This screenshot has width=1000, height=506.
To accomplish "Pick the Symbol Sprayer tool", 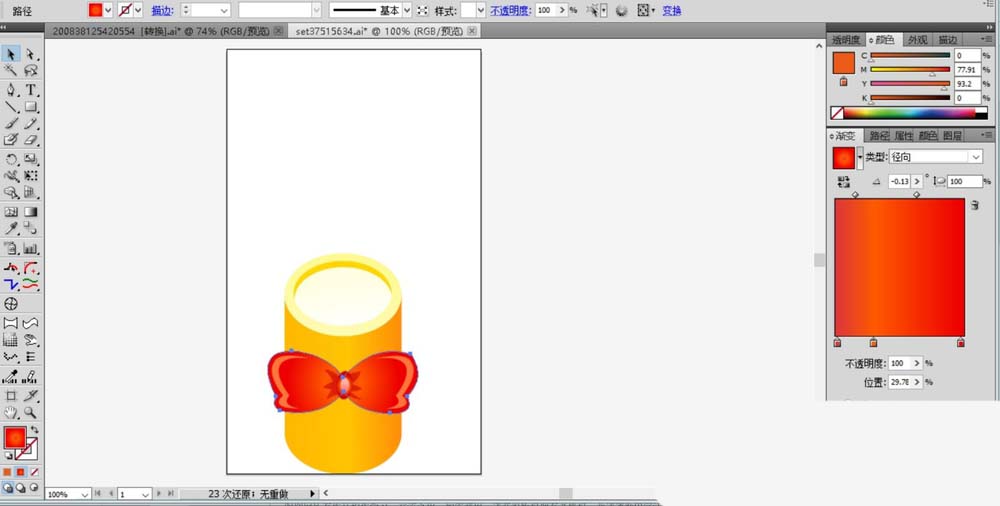I will [11, 248].
